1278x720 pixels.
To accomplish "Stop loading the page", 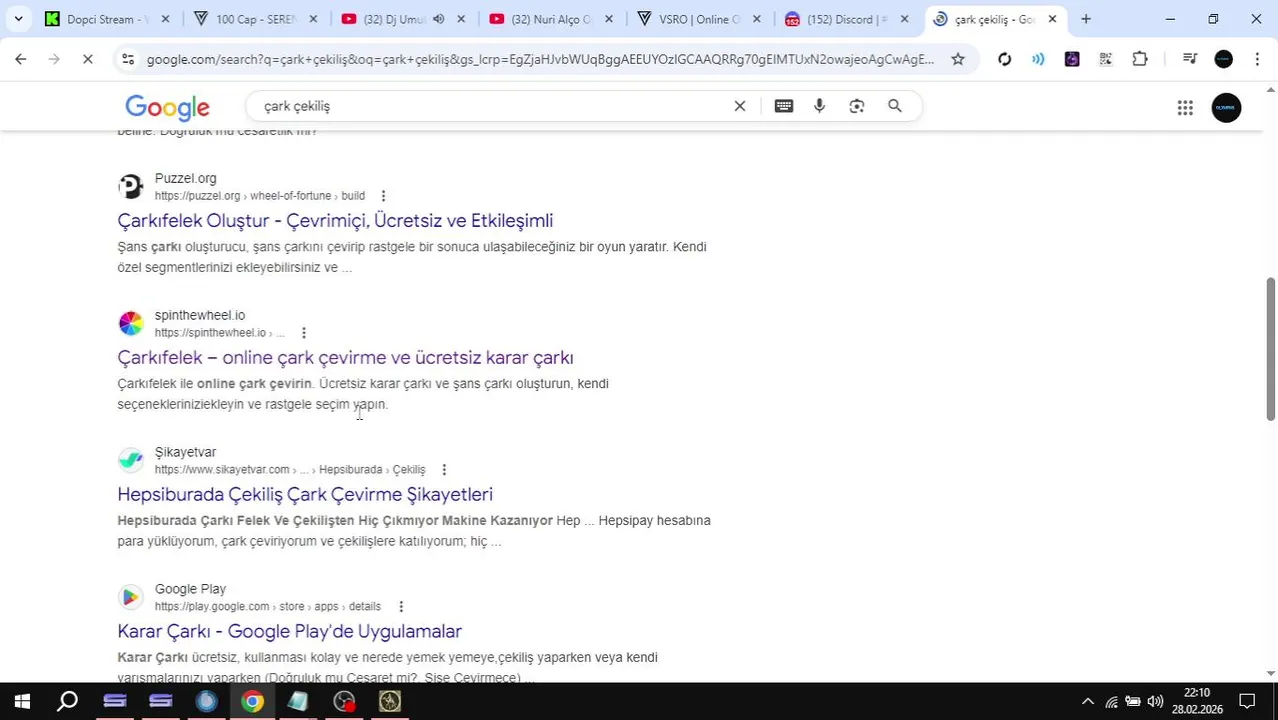I will pos(88,59).
